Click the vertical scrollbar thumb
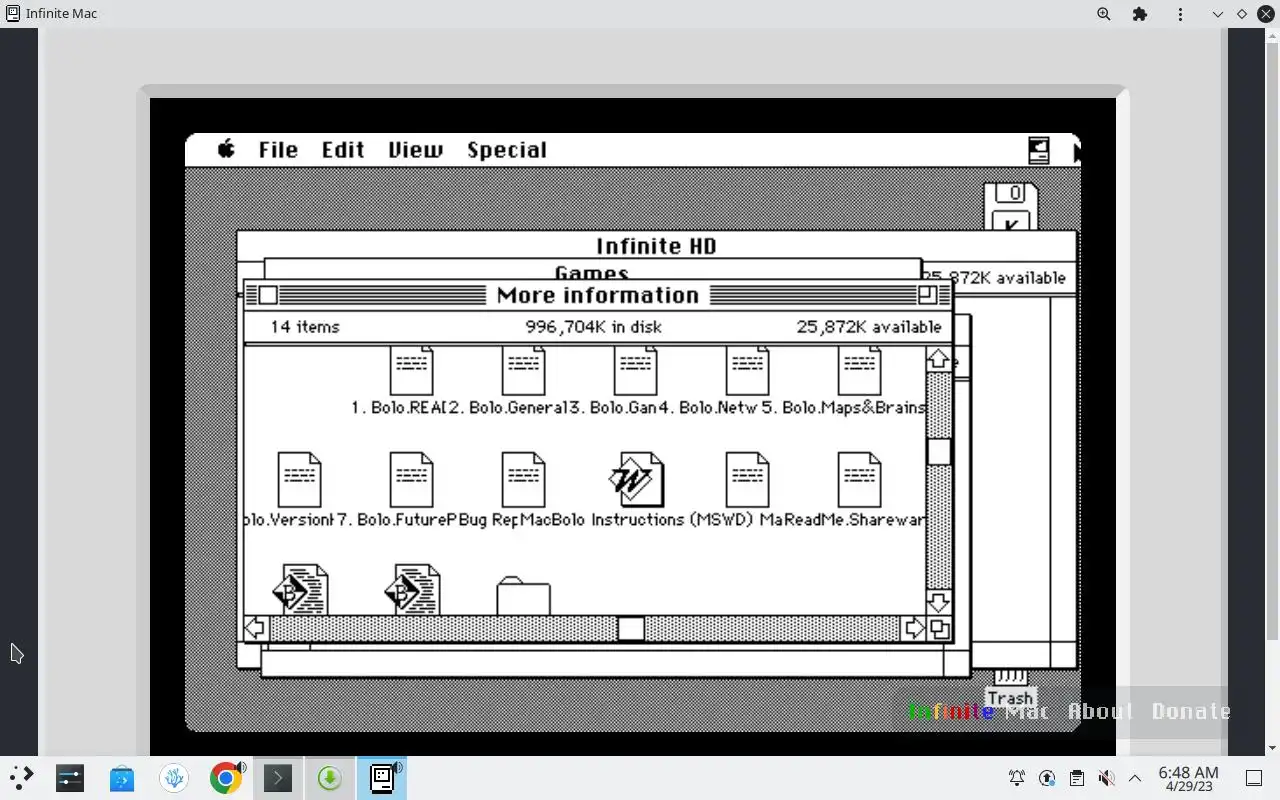Viewport: 1280px width, 800px height. pos(938,451)
